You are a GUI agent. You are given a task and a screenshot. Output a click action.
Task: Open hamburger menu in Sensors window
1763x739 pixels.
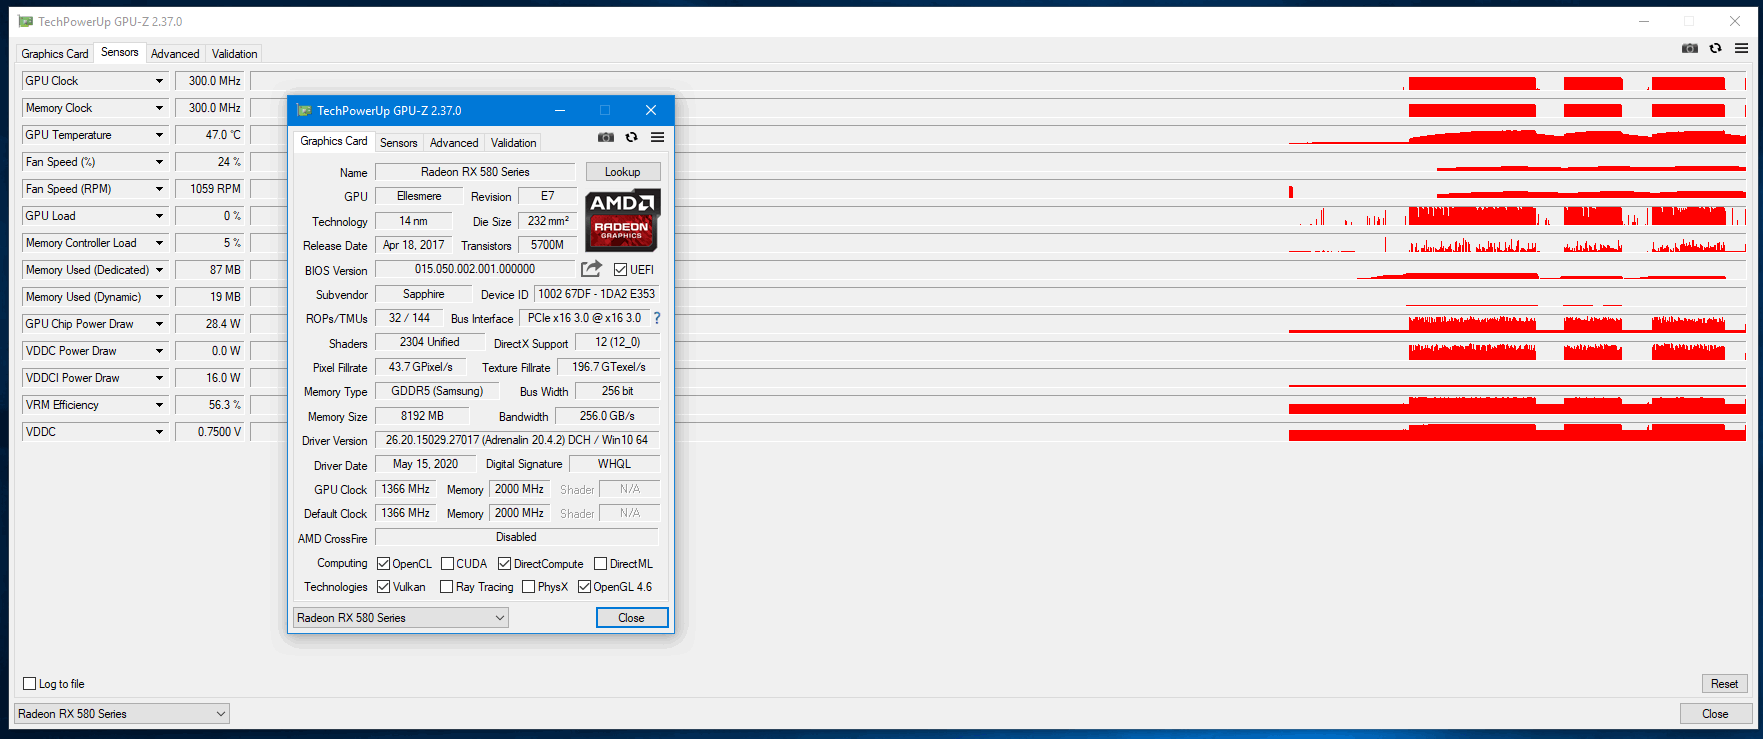point(1741,48)
